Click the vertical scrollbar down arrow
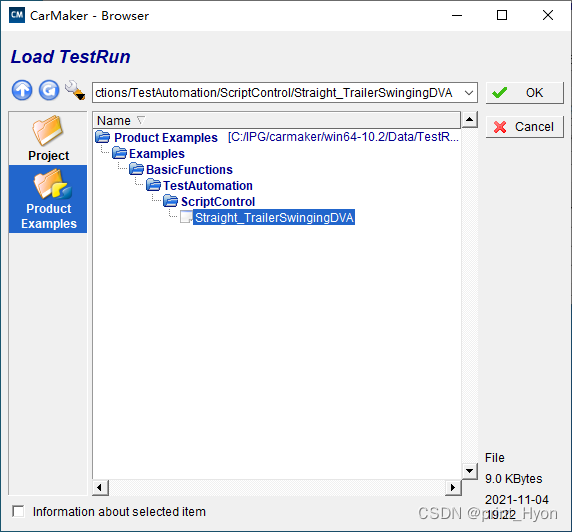This screenshot has height=532, width=572. pyautogui.click(x=469, y=471)
